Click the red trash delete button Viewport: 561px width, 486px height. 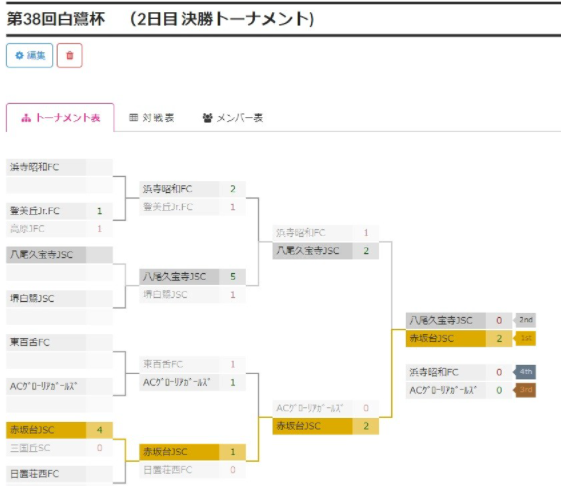coord(69,55)
